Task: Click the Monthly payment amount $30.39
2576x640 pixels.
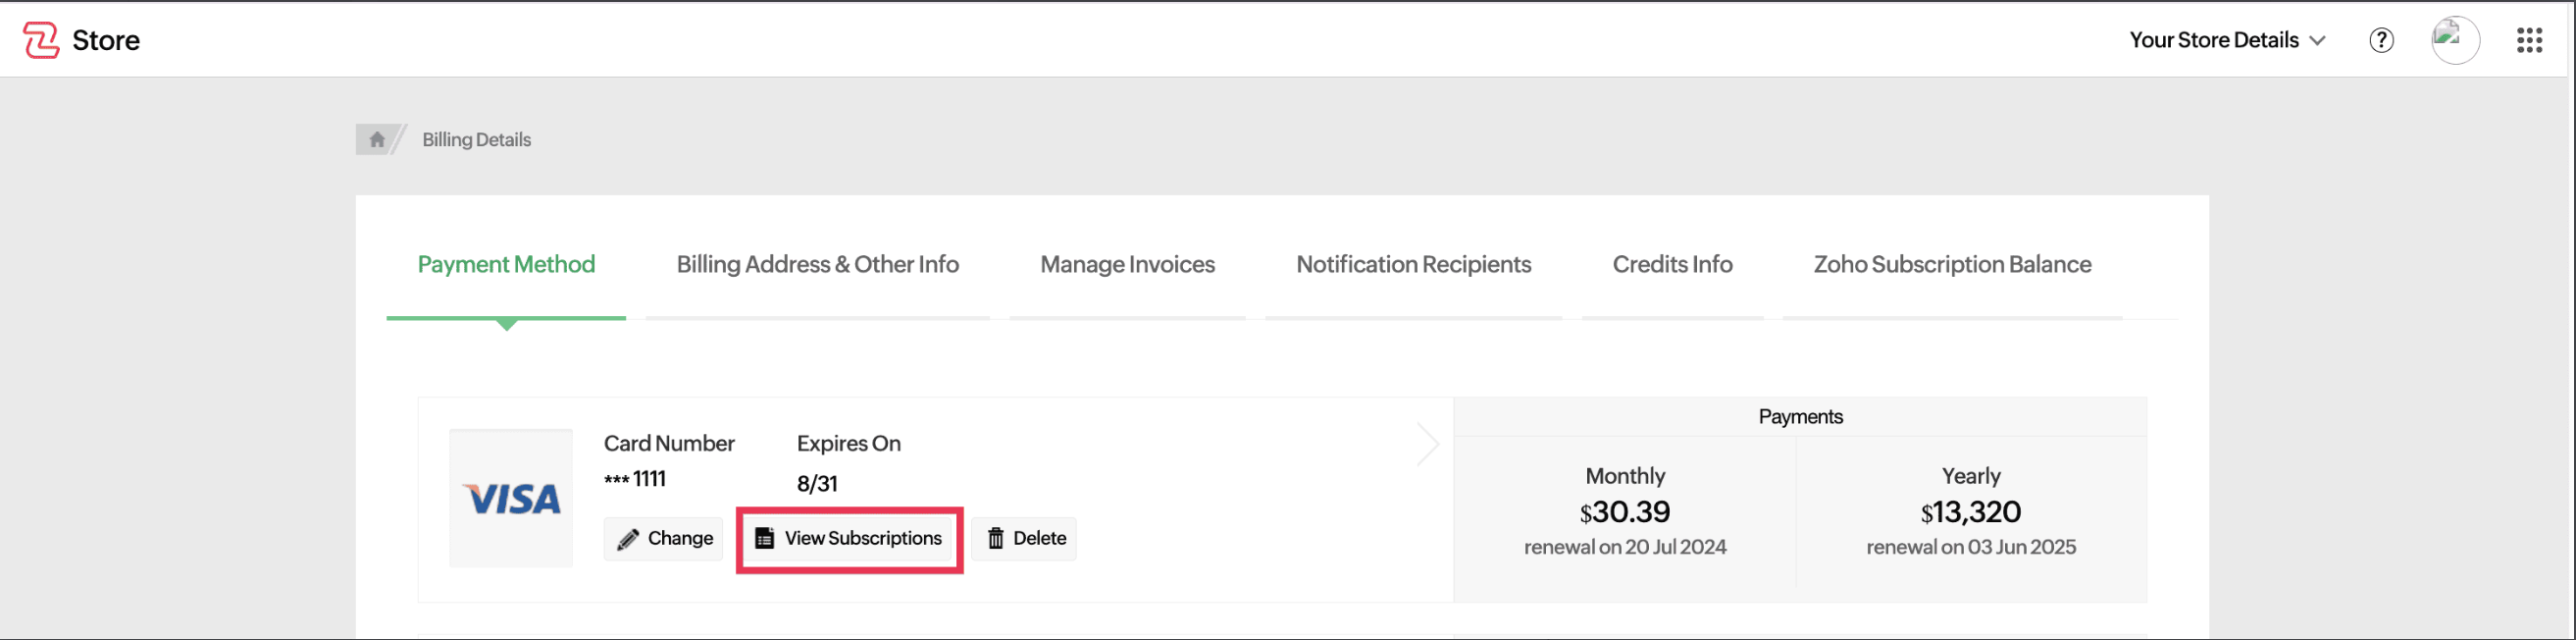Action: coord(1625,512)
